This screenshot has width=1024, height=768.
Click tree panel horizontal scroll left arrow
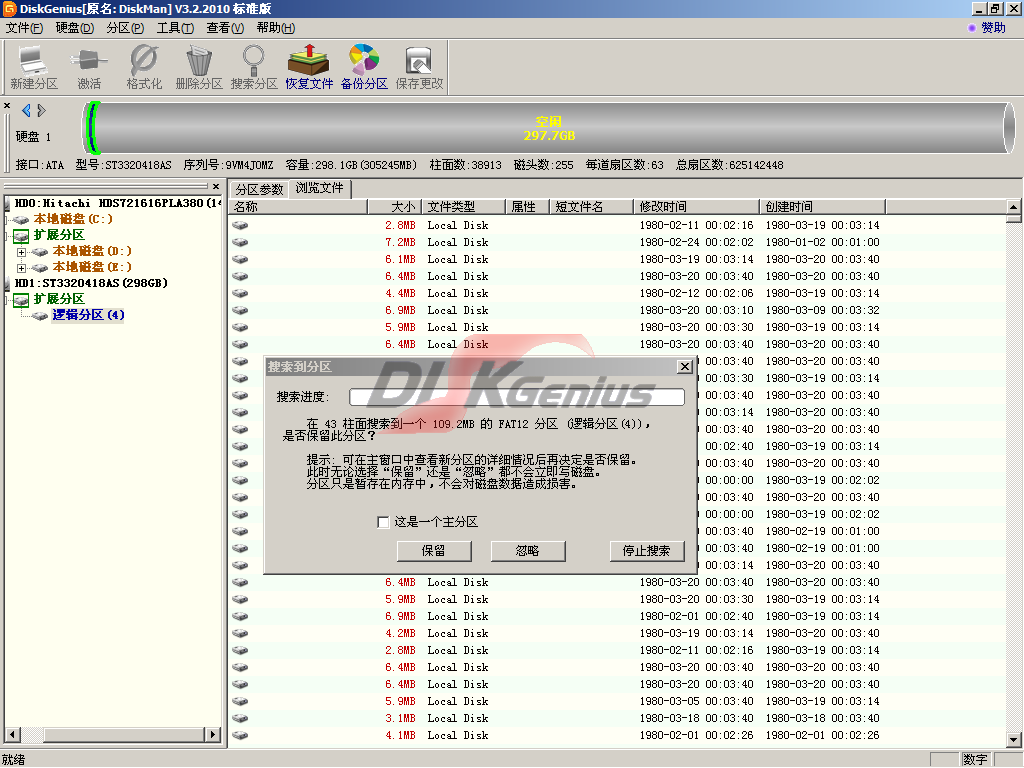[12, 734]
